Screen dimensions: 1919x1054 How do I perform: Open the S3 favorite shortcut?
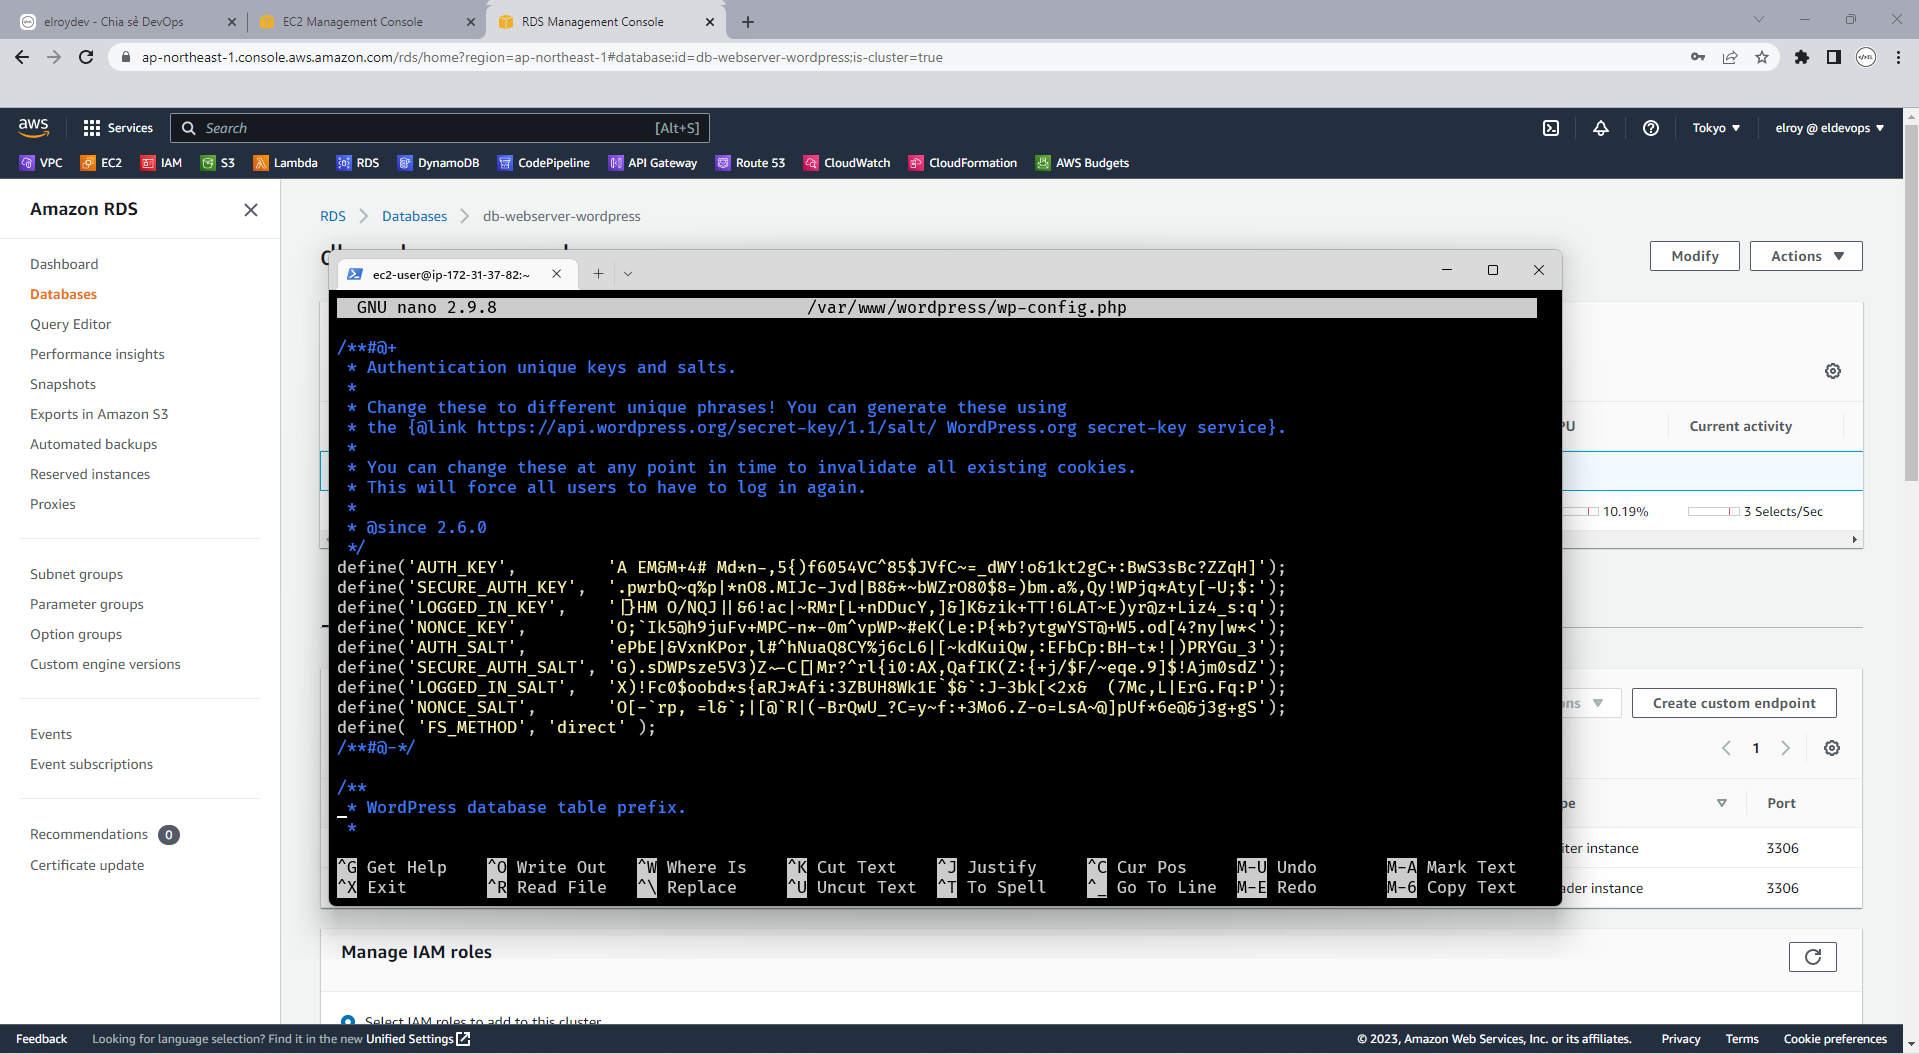(218, 163)
